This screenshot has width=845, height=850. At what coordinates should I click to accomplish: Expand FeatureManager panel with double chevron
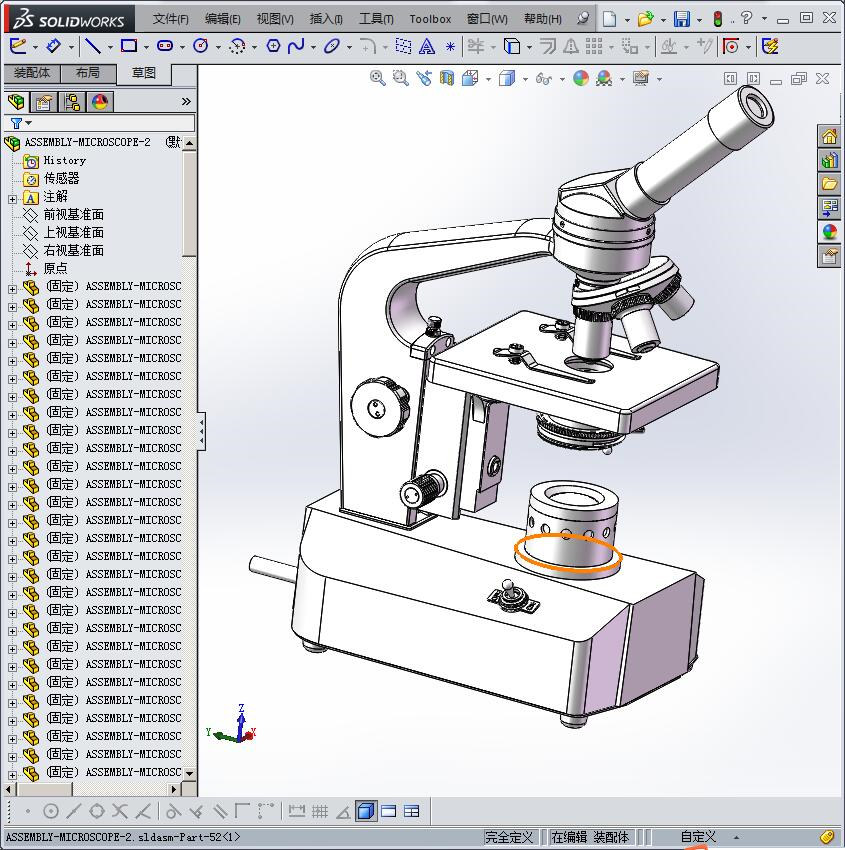186,101
